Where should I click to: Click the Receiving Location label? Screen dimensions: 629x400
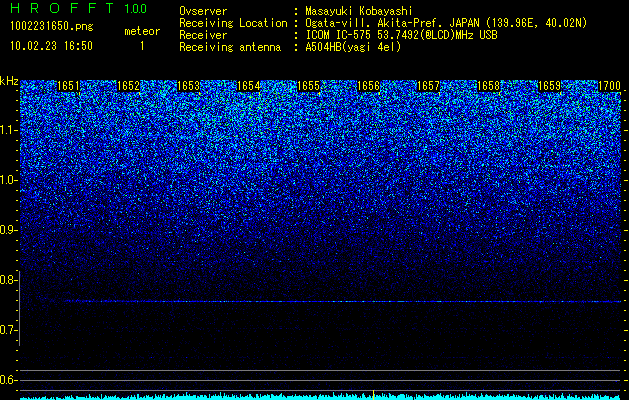[x=233, y=23]
